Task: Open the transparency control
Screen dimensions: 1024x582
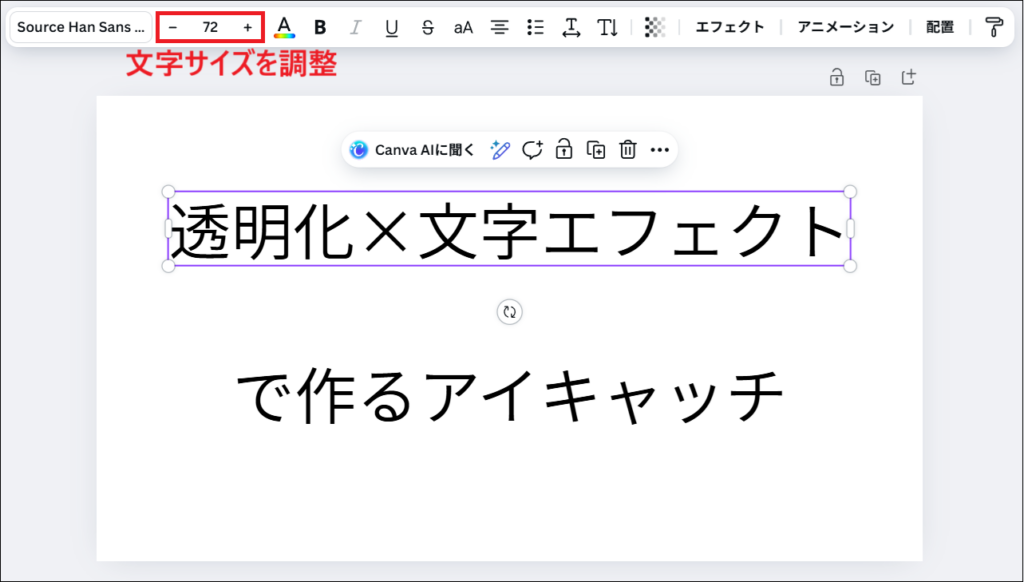Action: pos(655,27)
